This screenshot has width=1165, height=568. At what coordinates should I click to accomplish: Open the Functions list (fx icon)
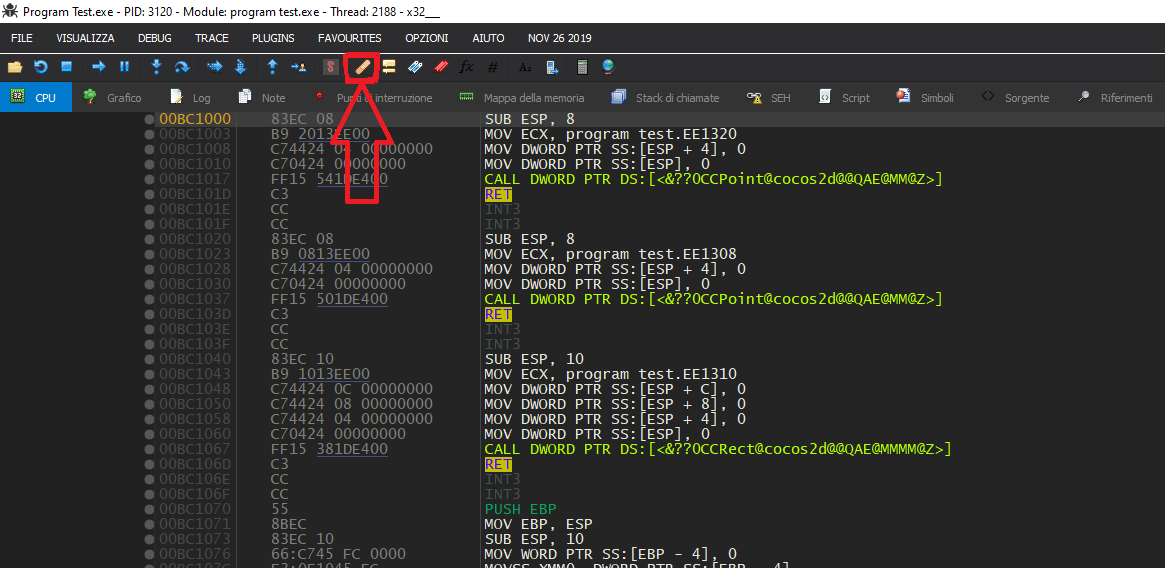(x=467, y=67)
